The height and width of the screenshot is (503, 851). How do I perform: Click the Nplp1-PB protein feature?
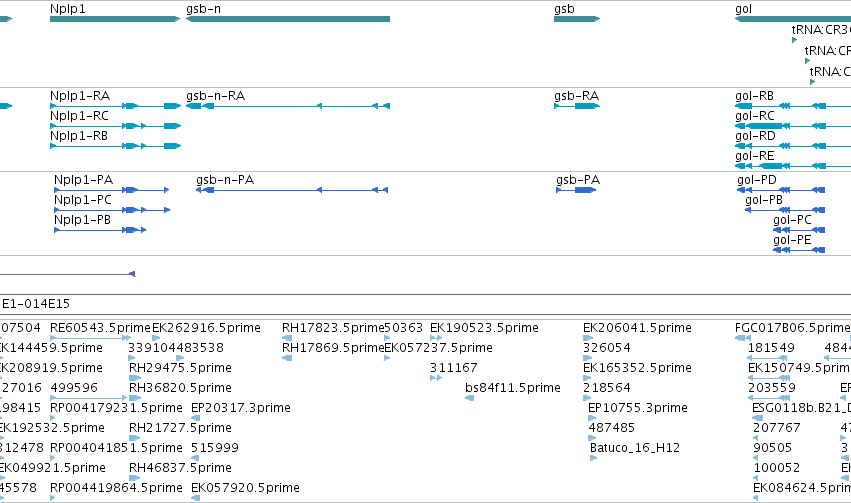point(100,230)
